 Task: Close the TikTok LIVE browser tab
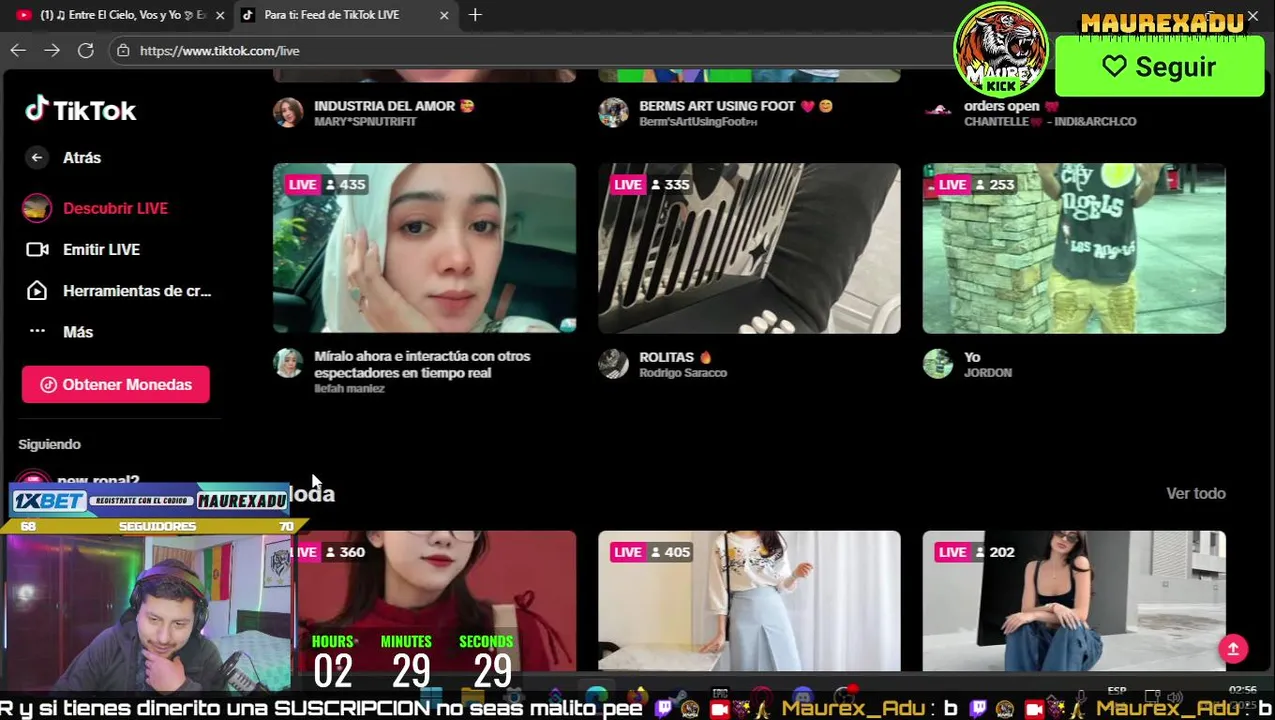pos(444,15)
